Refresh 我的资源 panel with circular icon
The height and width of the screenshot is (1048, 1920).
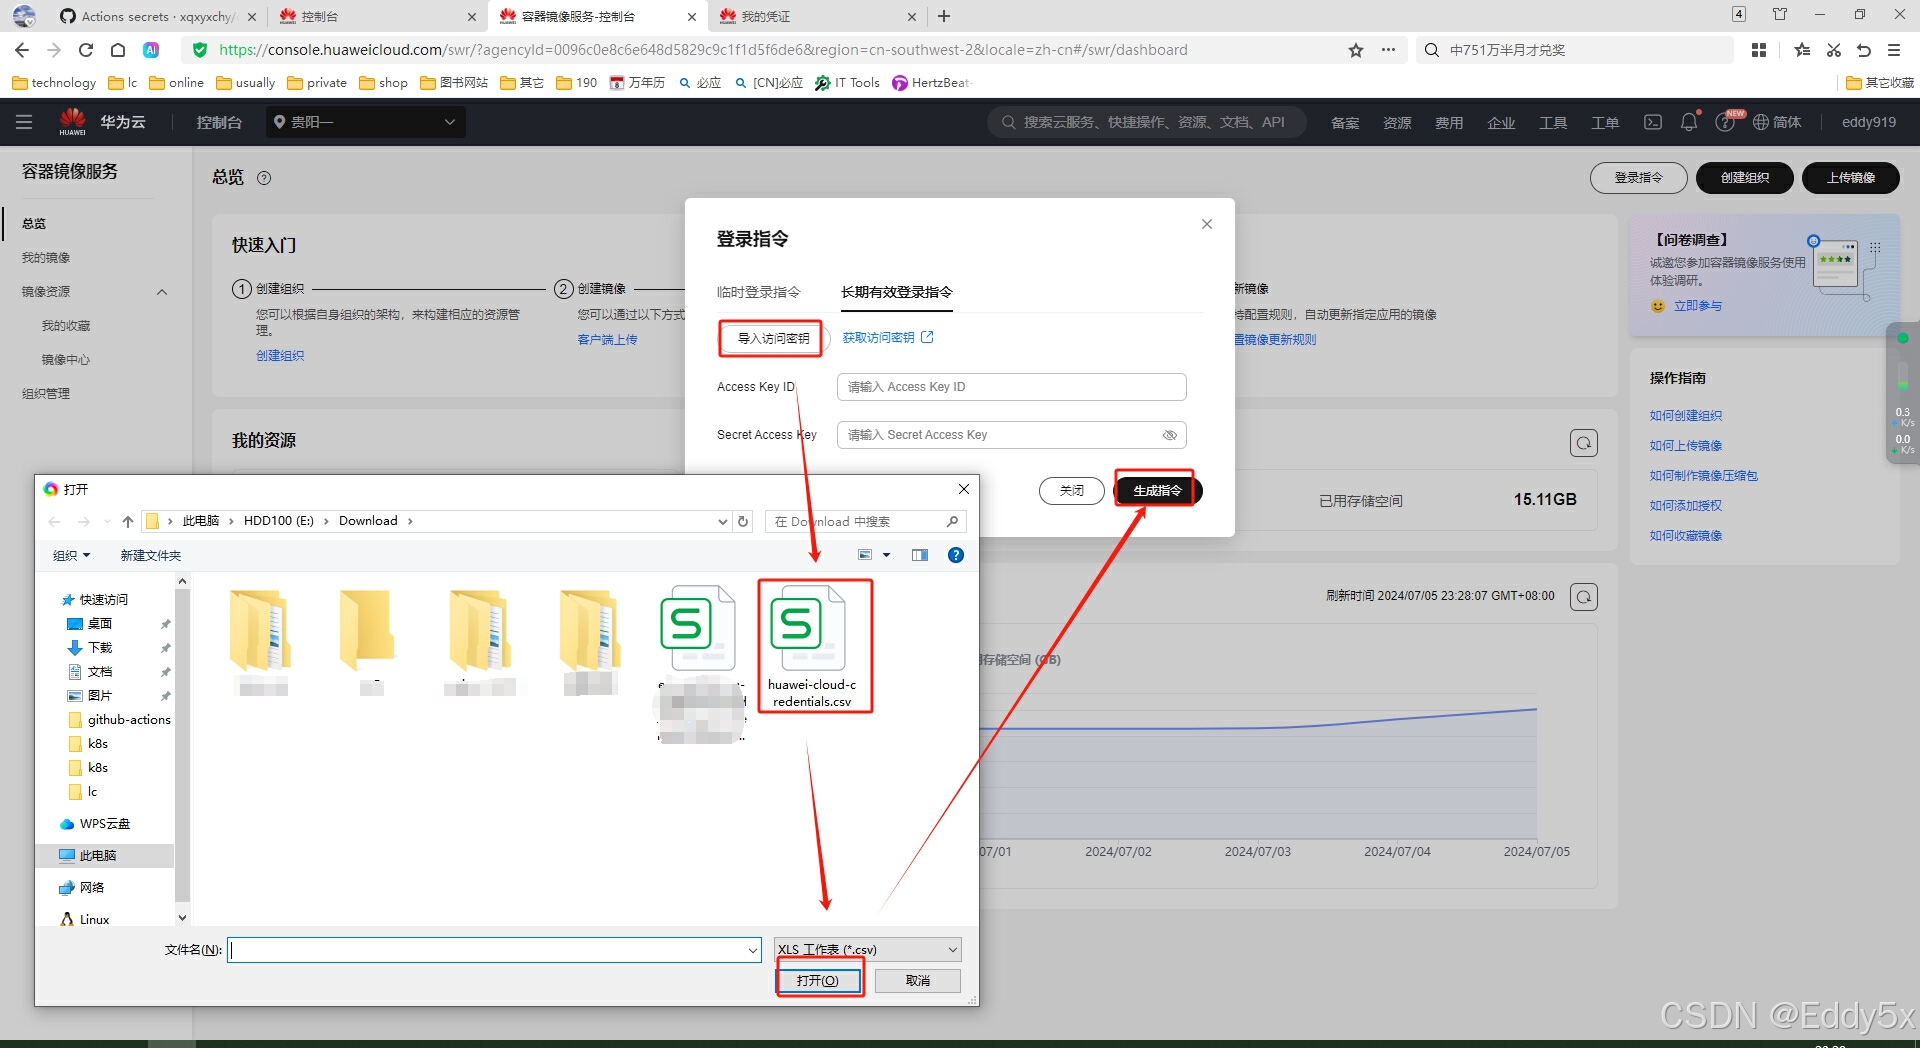tap(1584, 443)
